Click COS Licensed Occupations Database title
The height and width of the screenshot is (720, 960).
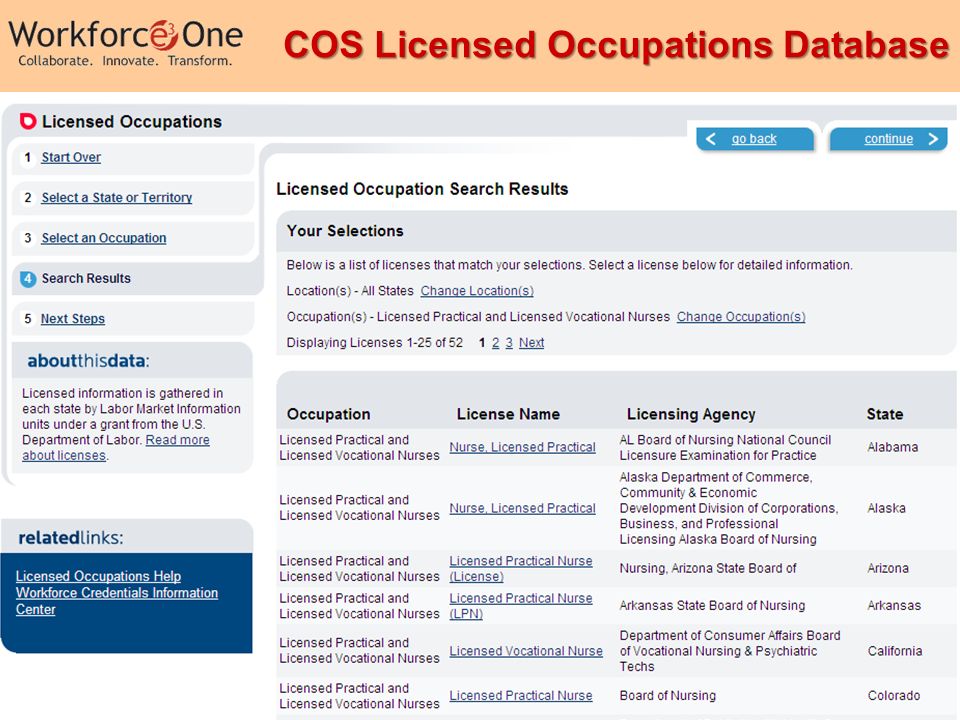point(616,45)
